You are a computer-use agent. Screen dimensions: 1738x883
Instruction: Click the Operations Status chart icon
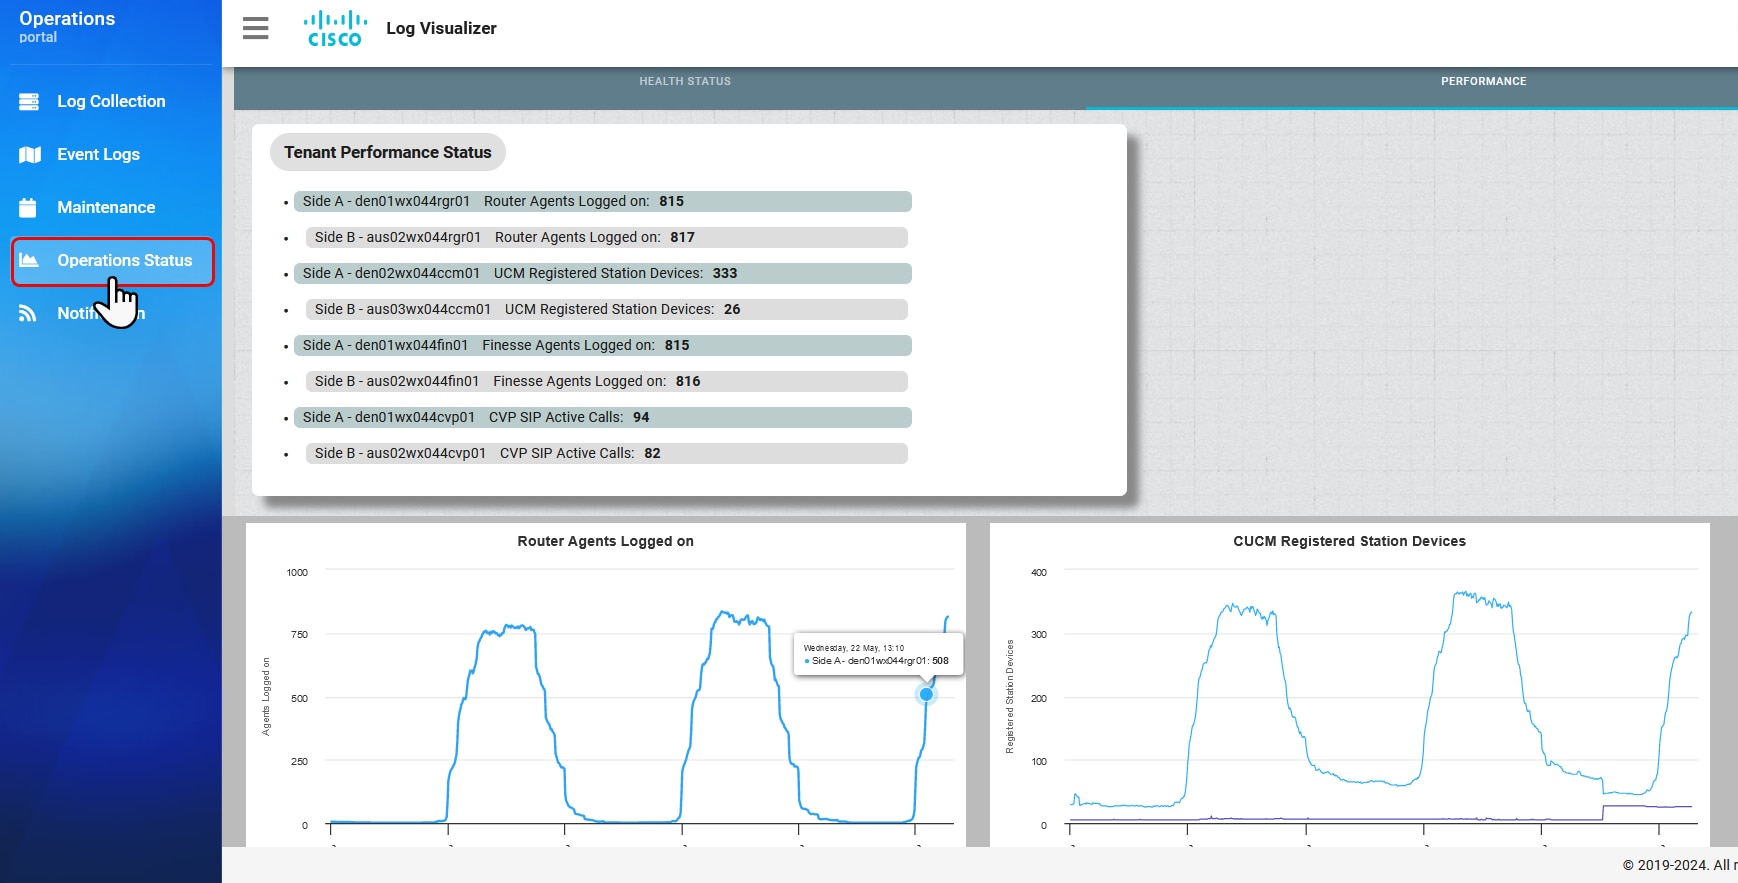click(29, 260)
